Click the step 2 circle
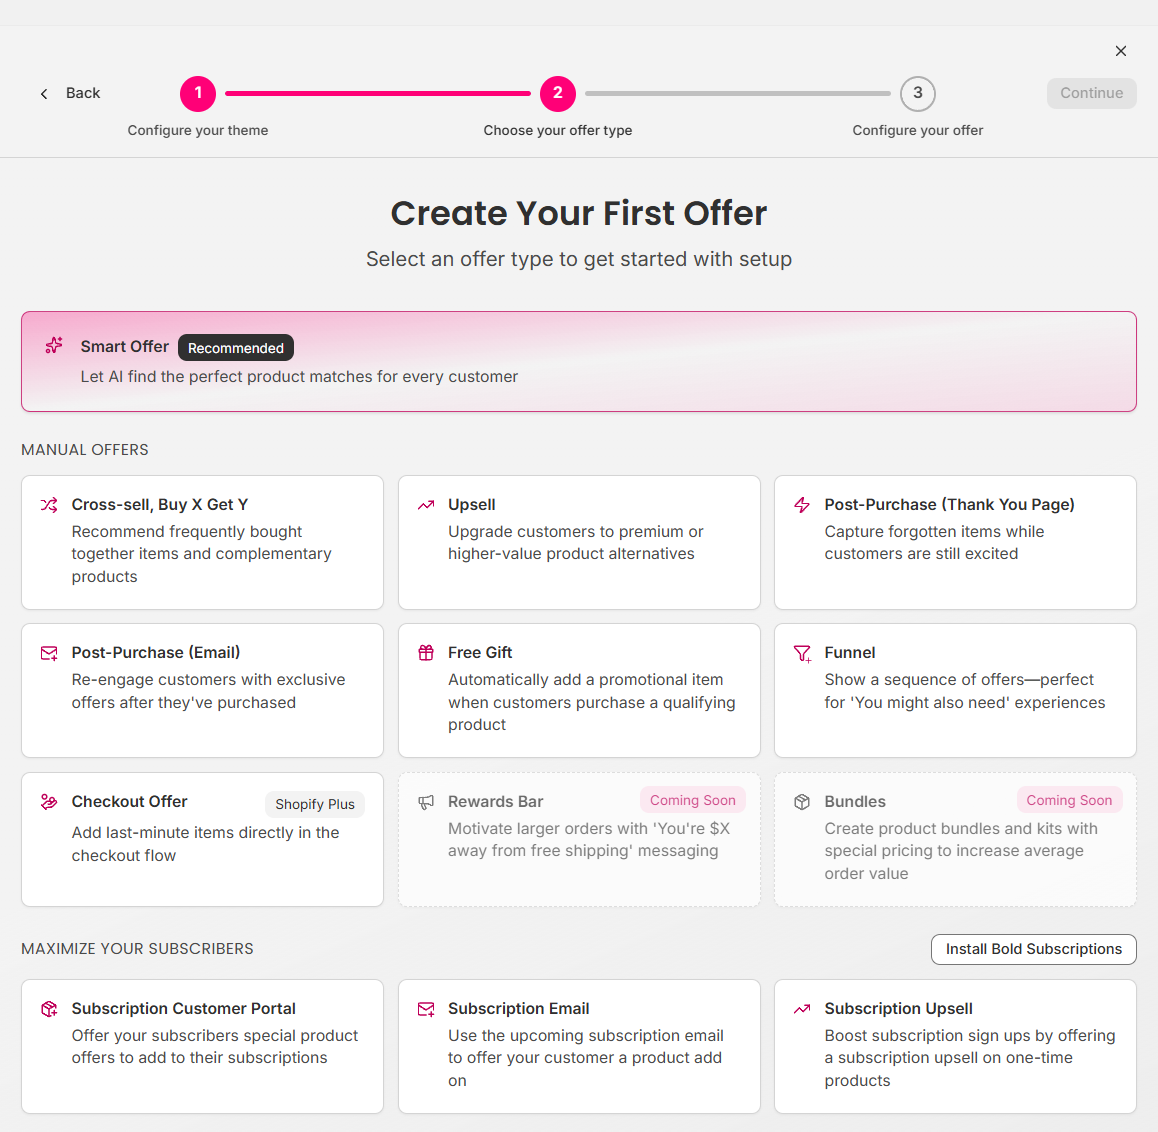 [558, 94]
